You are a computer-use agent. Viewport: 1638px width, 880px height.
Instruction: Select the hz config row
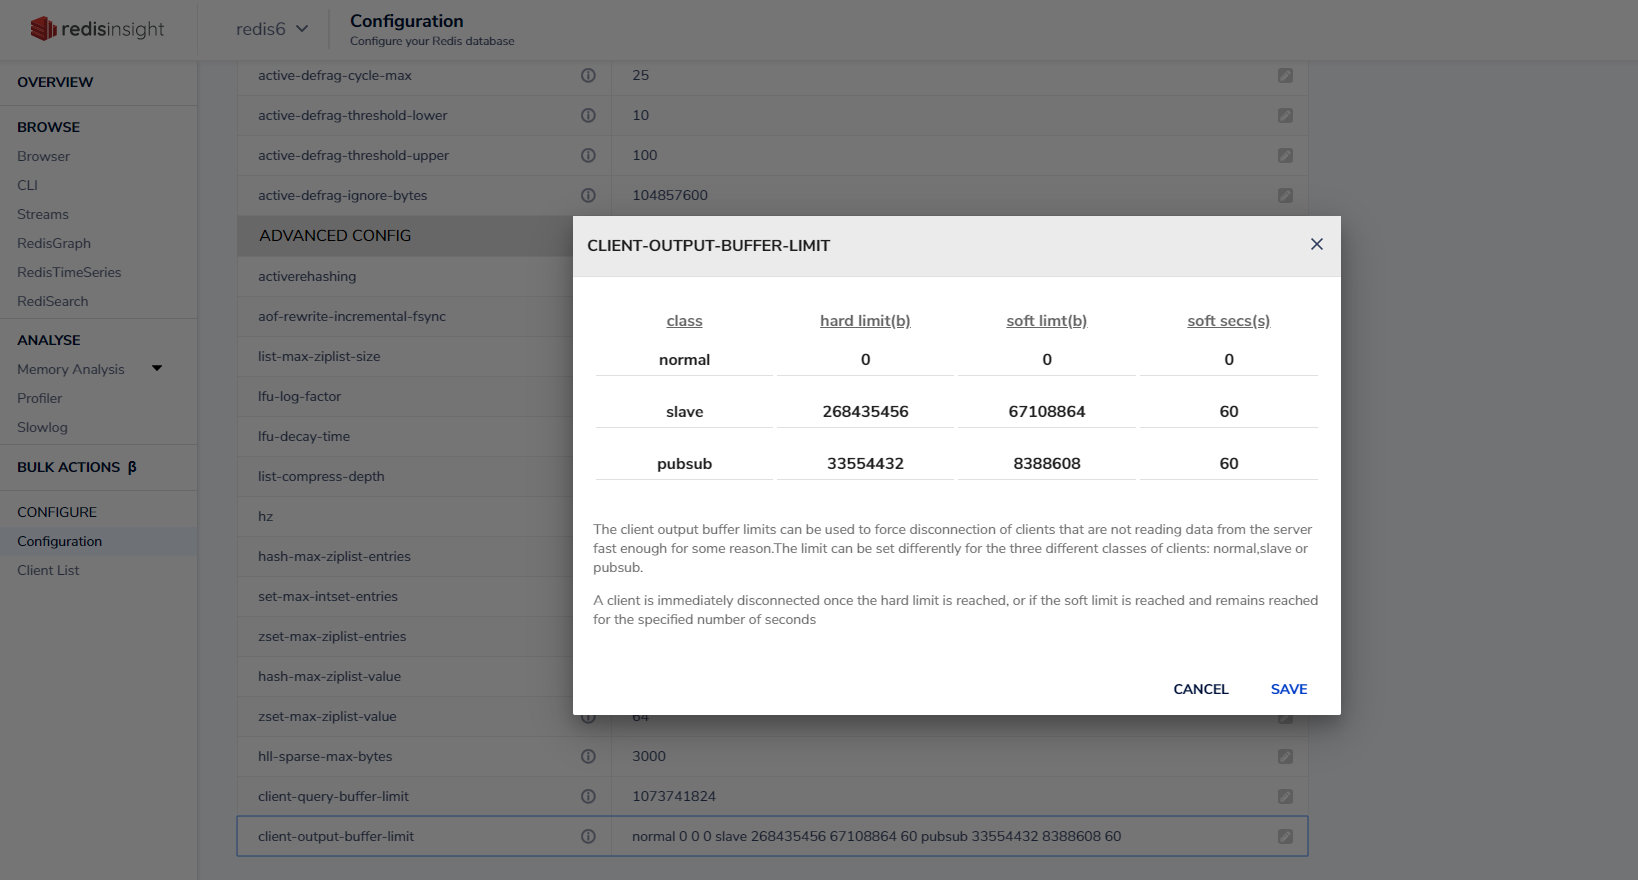point(405,516)
